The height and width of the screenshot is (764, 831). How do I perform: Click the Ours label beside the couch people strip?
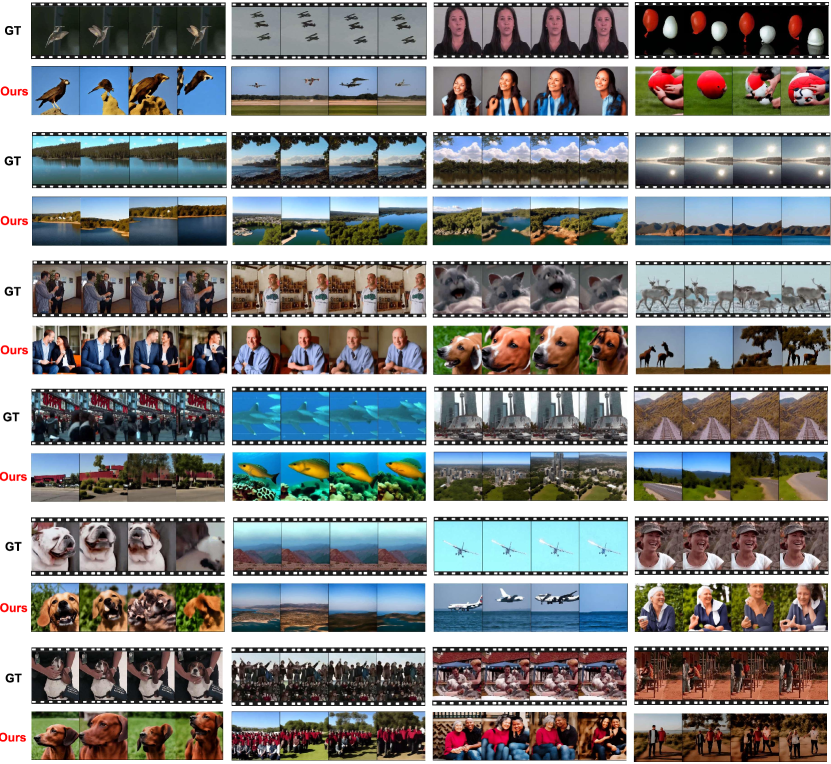pos(14,350)
